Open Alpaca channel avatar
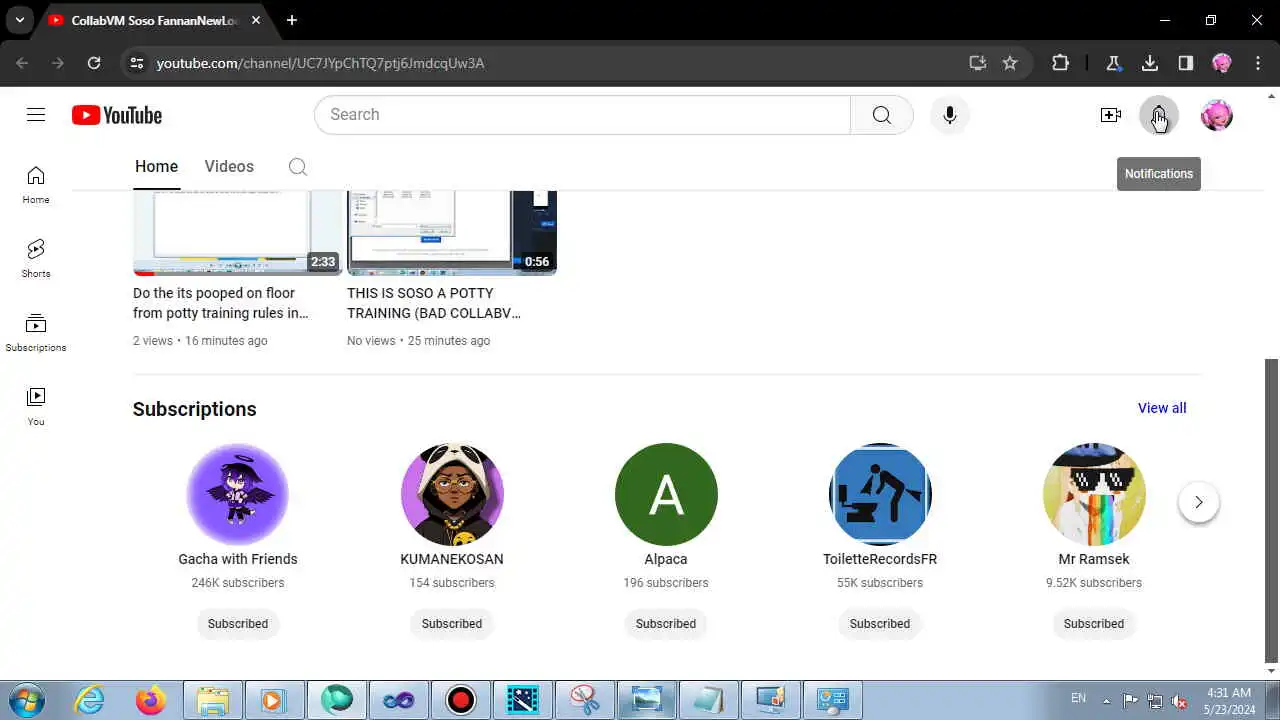This screenshot has height=720, width=1280. click(666, 494)
